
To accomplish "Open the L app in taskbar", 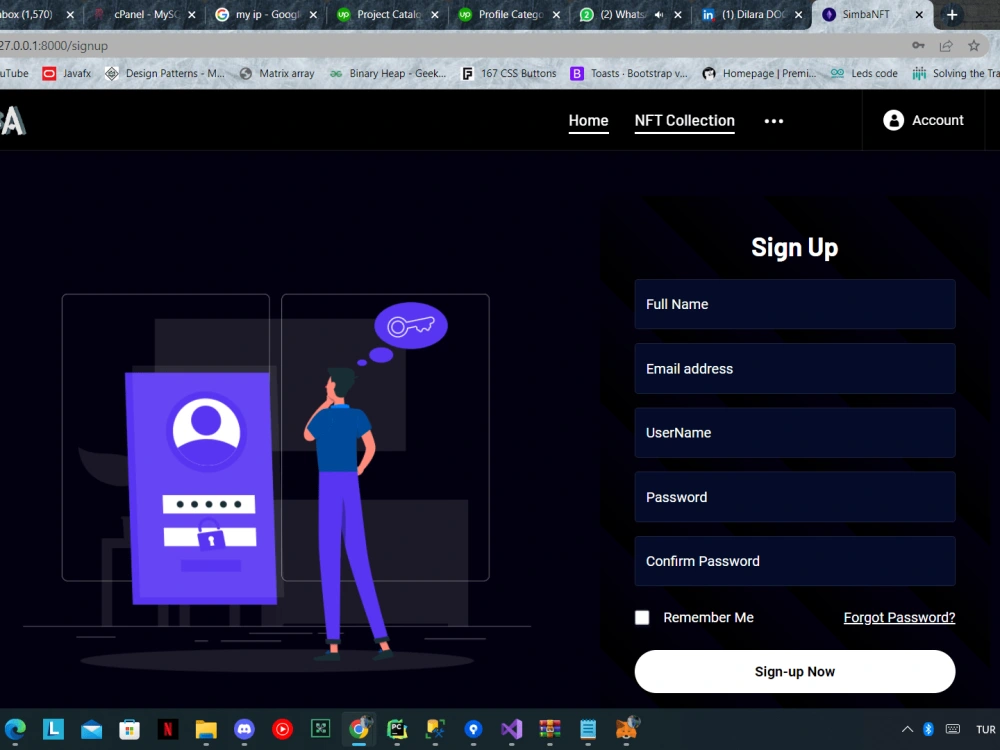I will pyautogui.click(x=53, y=728).
